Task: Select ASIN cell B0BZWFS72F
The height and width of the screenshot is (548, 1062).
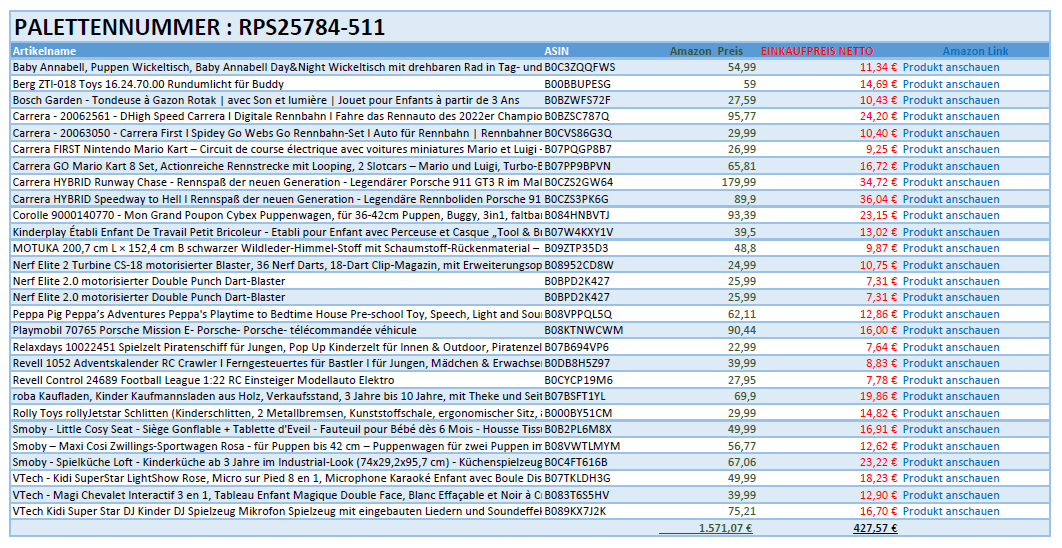Action: click(x=577, y=100)
